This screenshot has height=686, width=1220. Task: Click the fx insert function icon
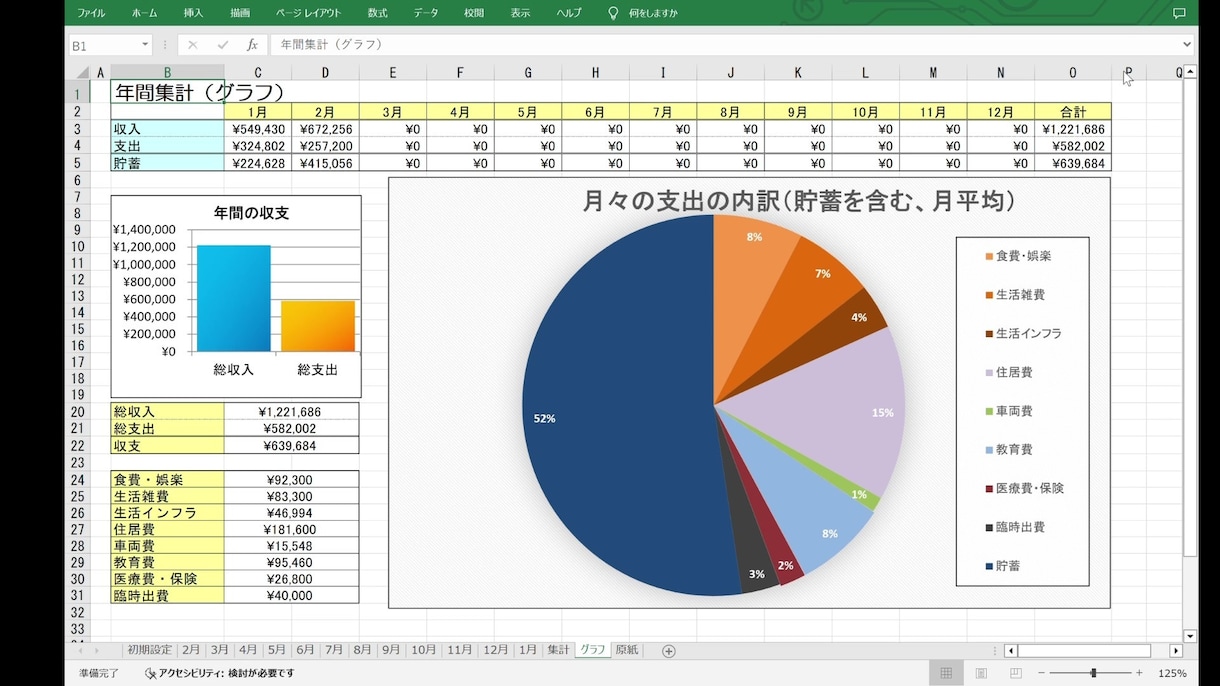click(x=252, y=45)
